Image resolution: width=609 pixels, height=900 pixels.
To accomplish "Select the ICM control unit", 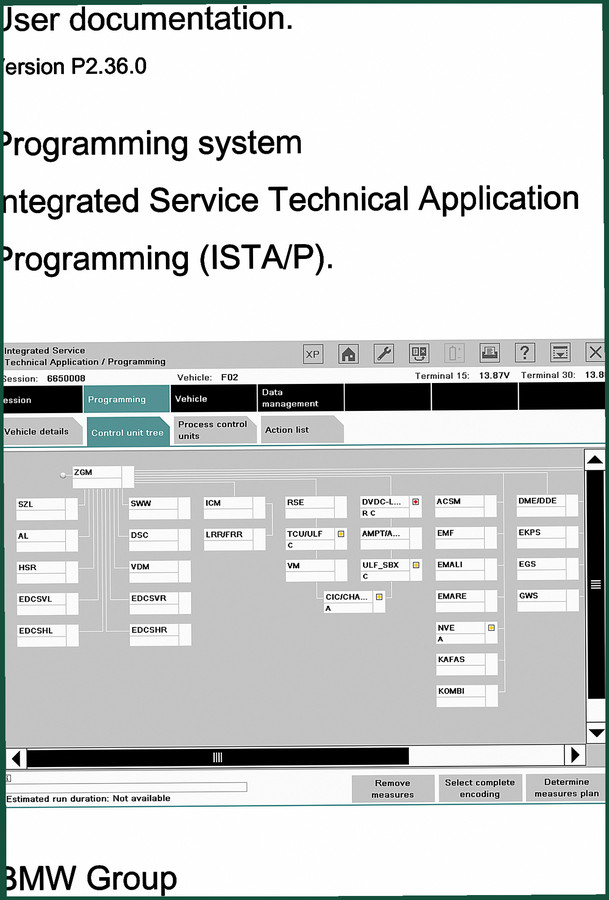I will coord(234,508).
